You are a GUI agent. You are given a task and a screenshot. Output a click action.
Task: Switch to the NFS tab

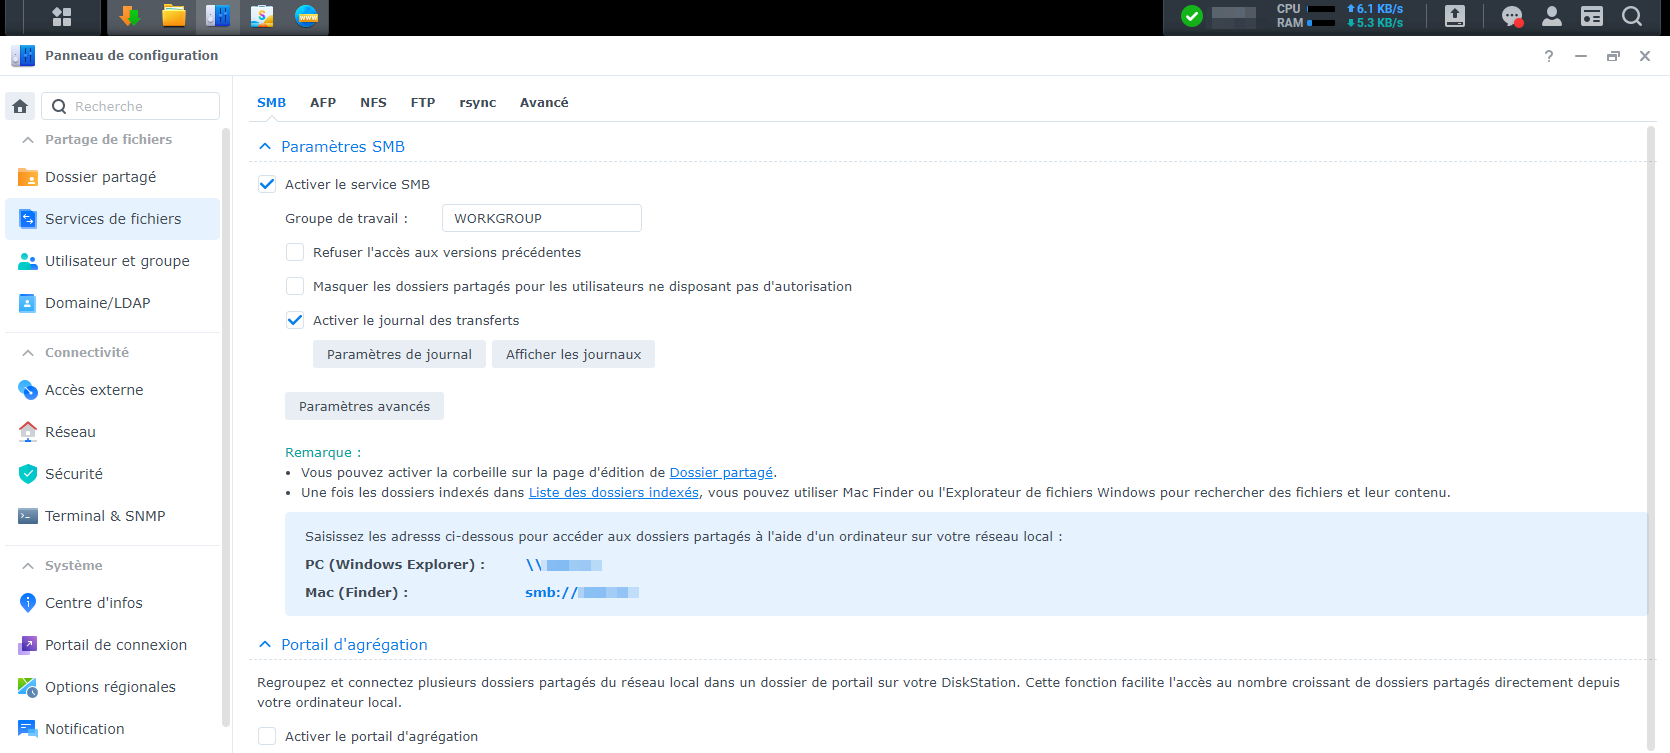[x=373, y=102]
